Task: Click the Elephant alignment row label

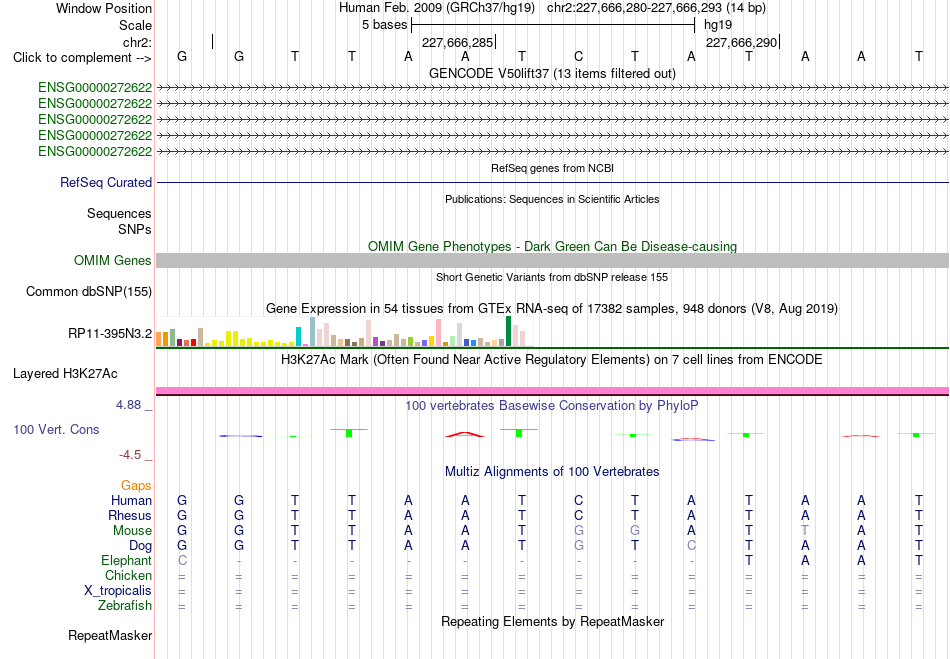Action: tap(126, 560)
